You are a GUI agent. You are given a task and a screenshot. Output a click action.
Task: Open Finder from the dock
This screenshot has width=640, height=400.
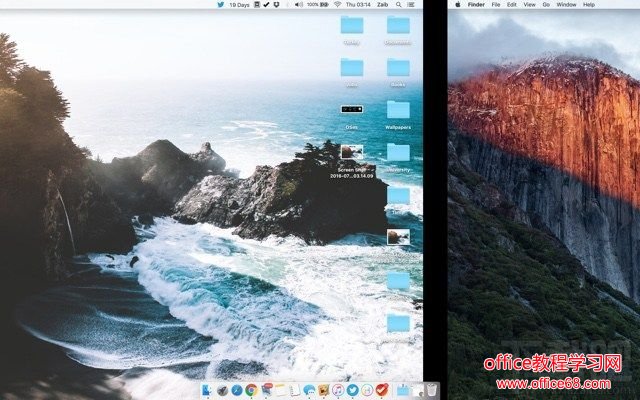pyautogui.click(x=207, y=390)
